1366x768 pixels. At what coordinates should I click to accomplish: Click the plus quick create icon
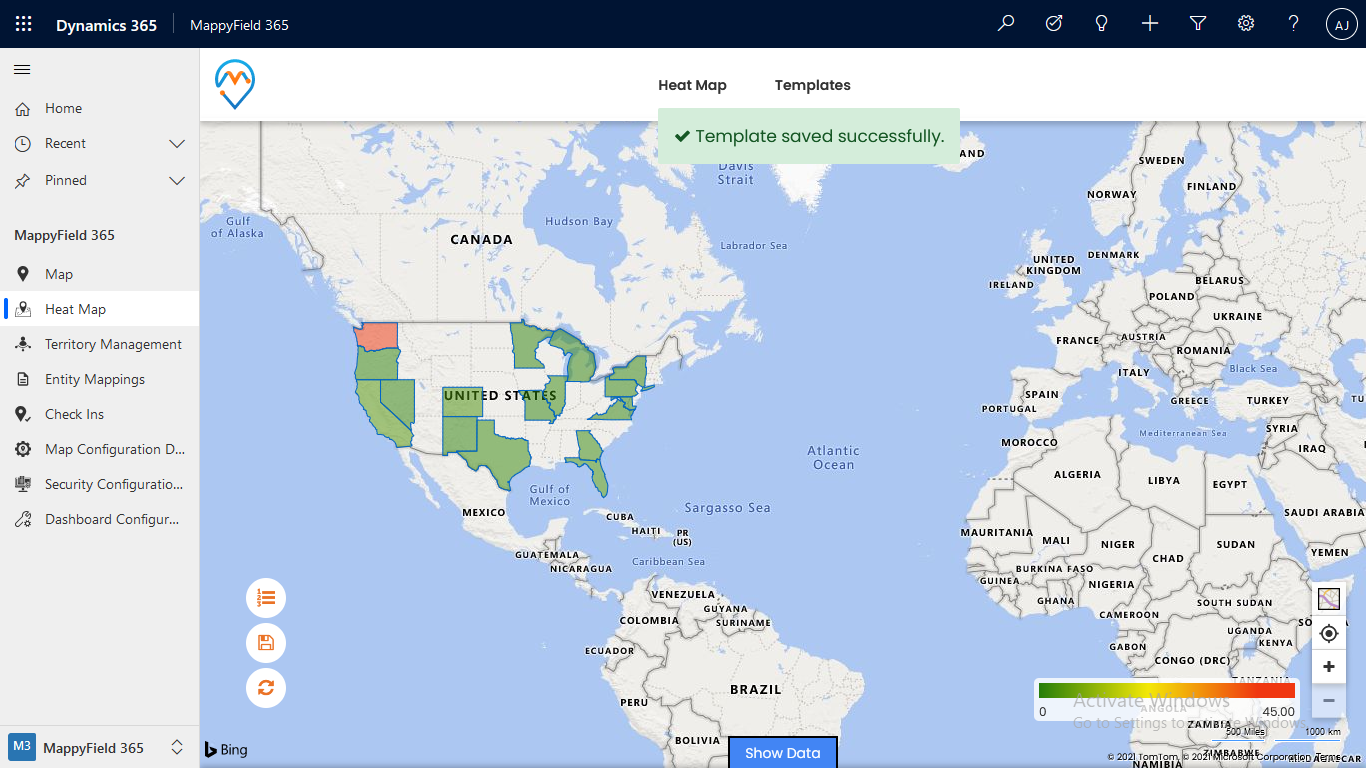coord(1150,24)
